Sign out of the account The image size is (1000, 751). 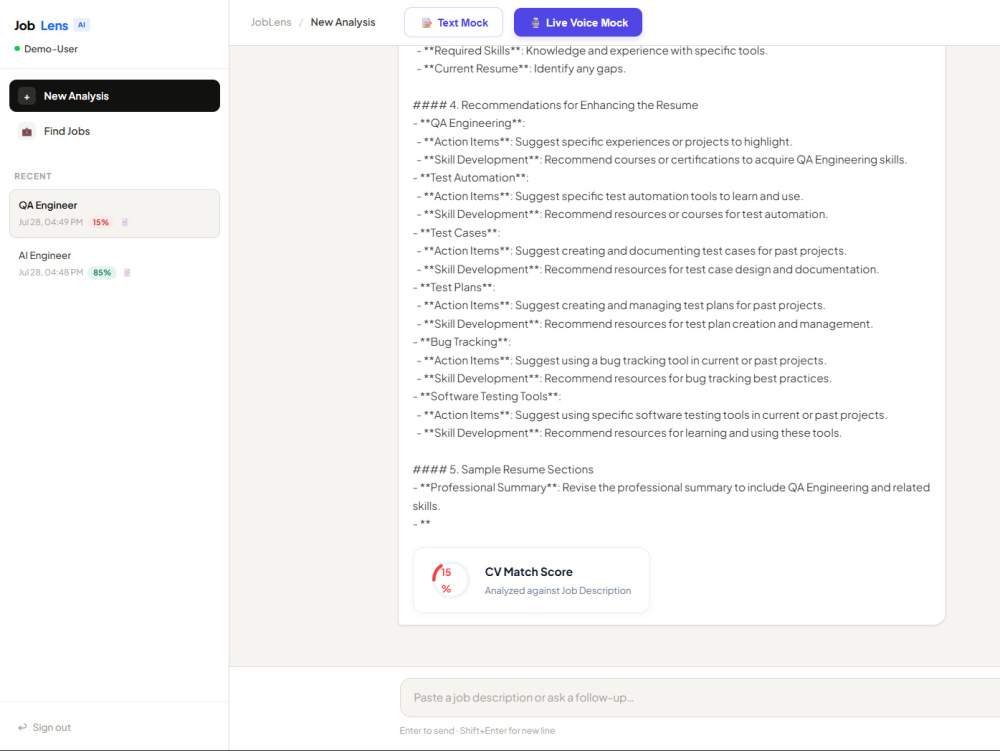coord(45,727)
